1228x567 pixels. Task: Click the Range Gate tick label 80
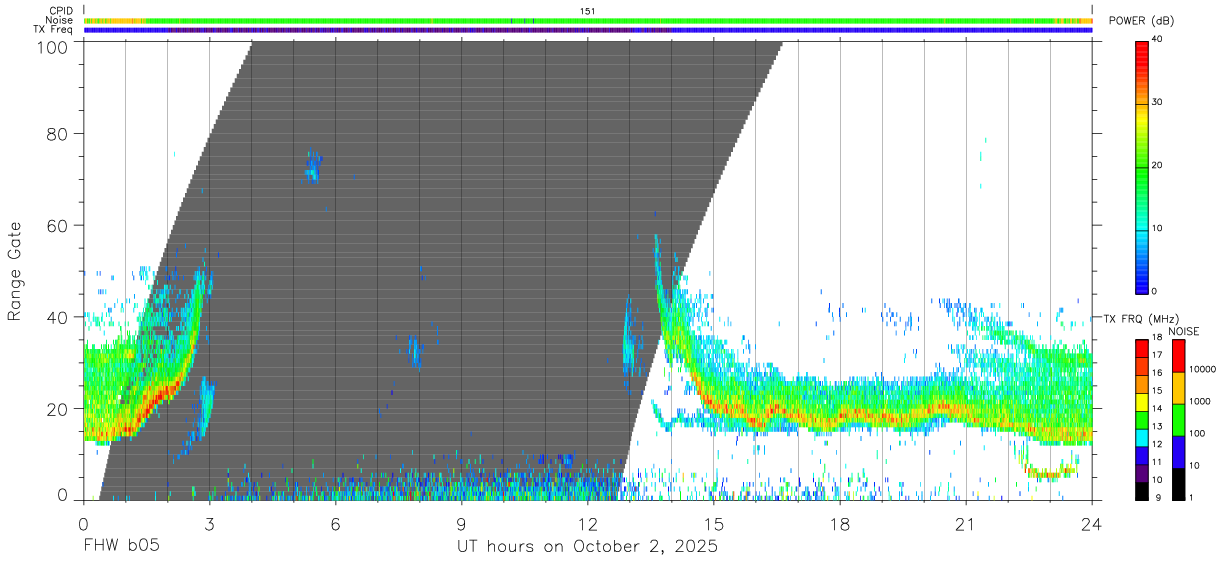(59, 133)
